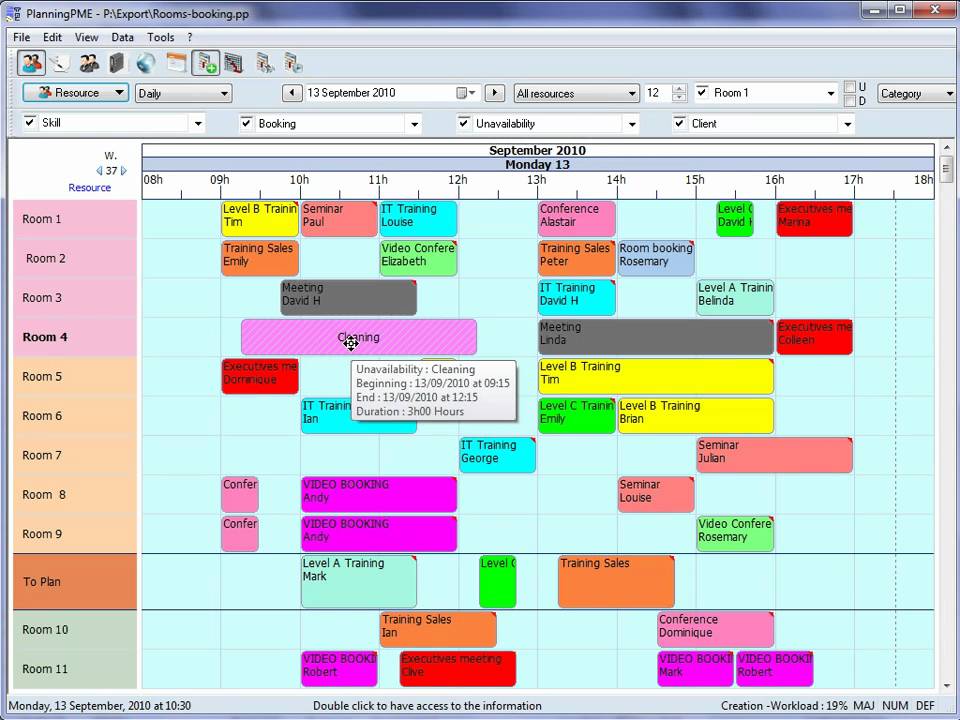Select the grey Meeting Linda block
The height and width of the screenshot is (720, 960).
[x=656, y=337]
